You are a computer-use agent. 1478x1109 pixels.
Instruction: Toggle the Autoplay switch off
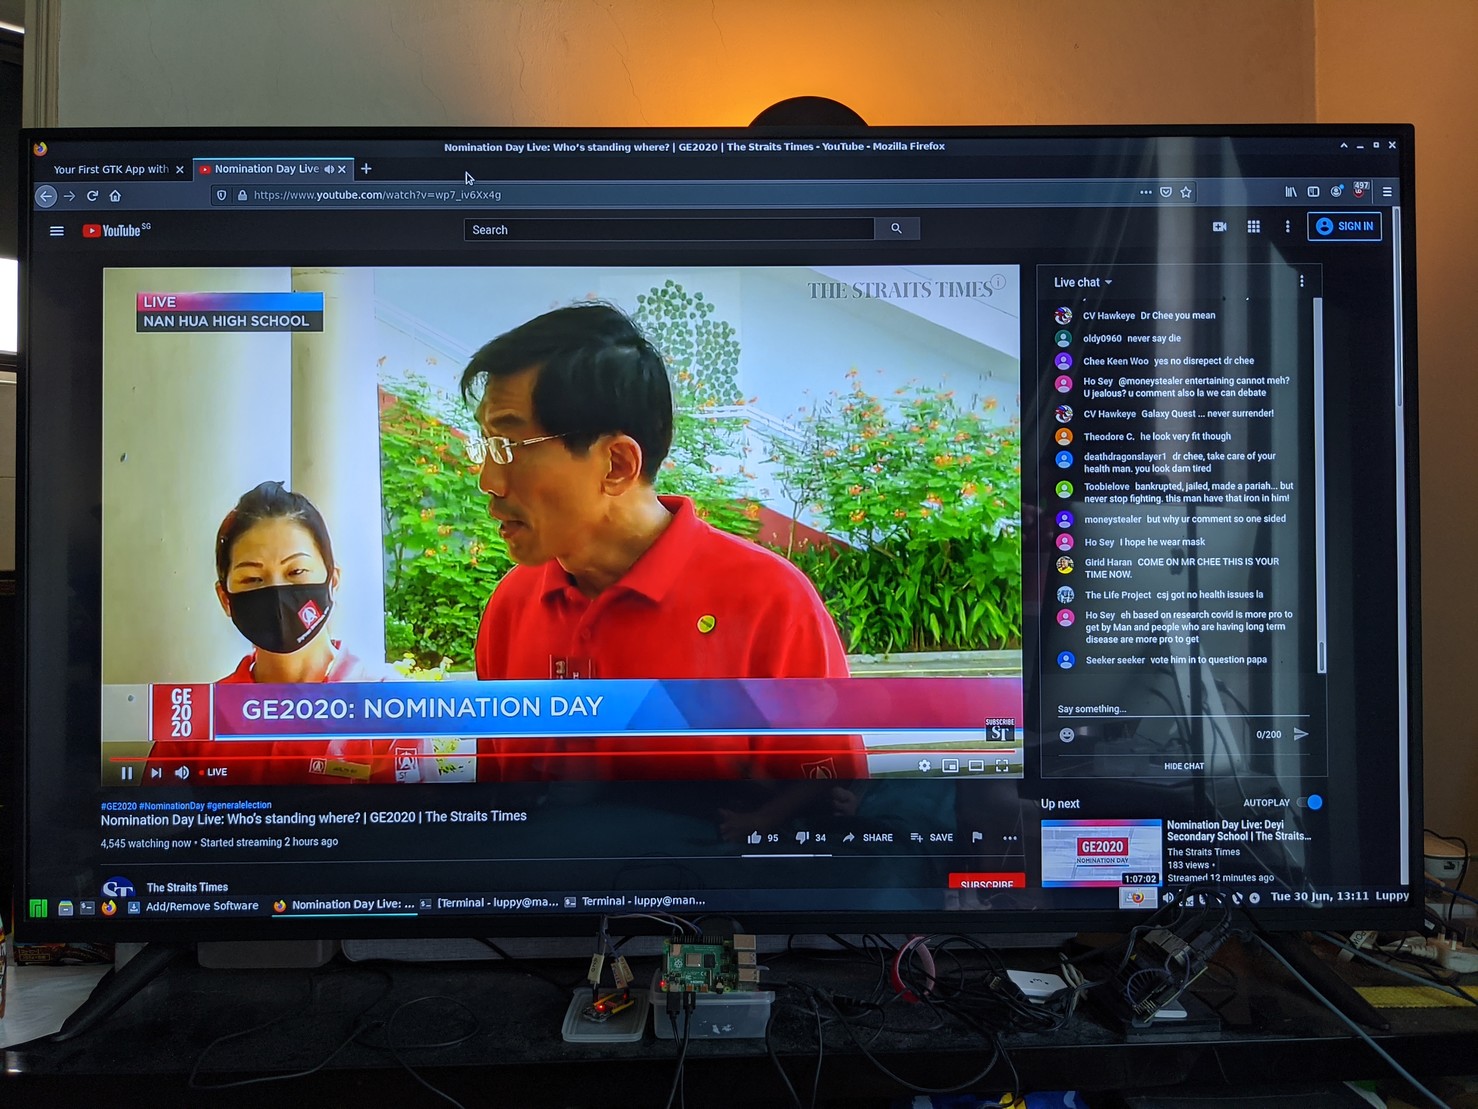tap(1310, 802)
